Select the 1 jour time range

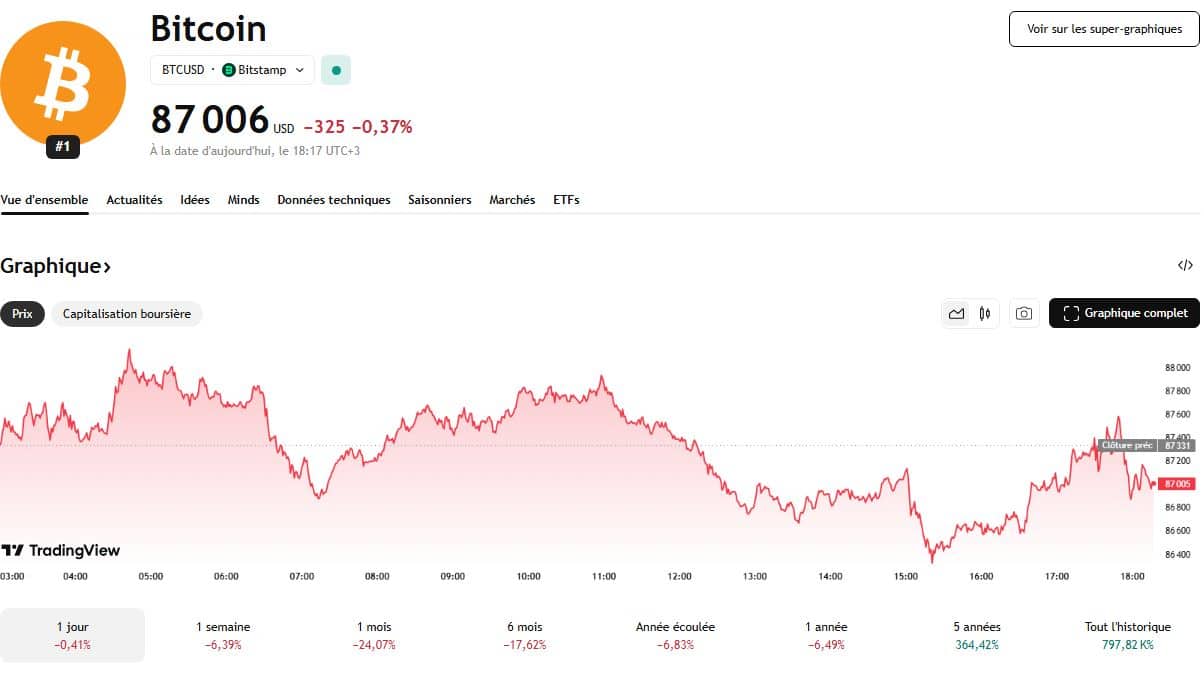point(72,635)
